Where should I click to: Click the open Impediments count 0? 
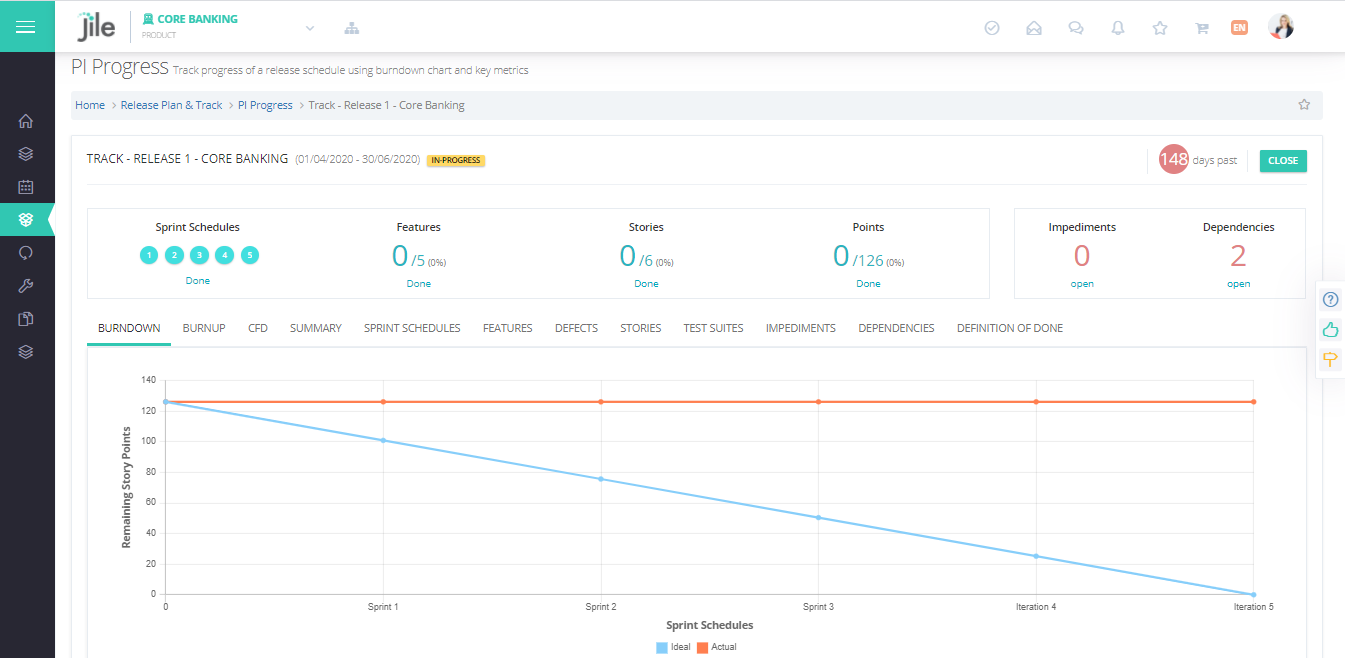(x=1081, y=256)
